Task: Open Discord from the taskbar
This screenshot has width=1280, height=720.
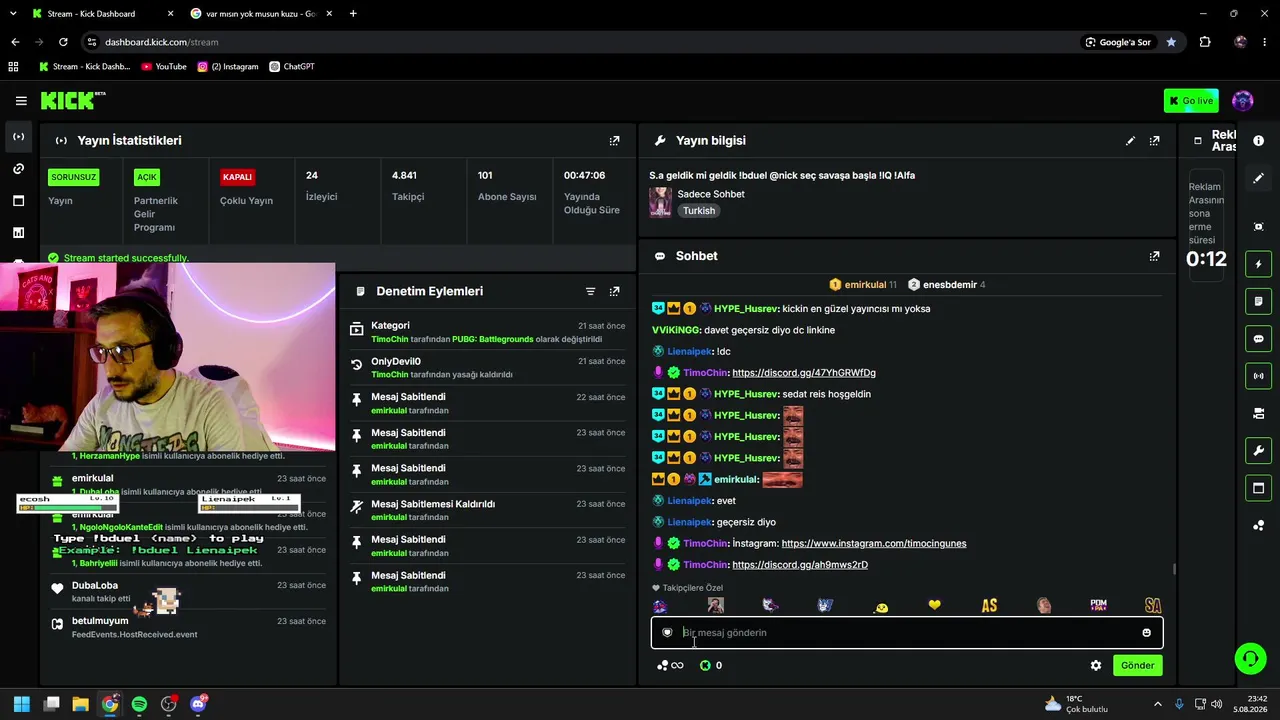Action: [198, 704]
